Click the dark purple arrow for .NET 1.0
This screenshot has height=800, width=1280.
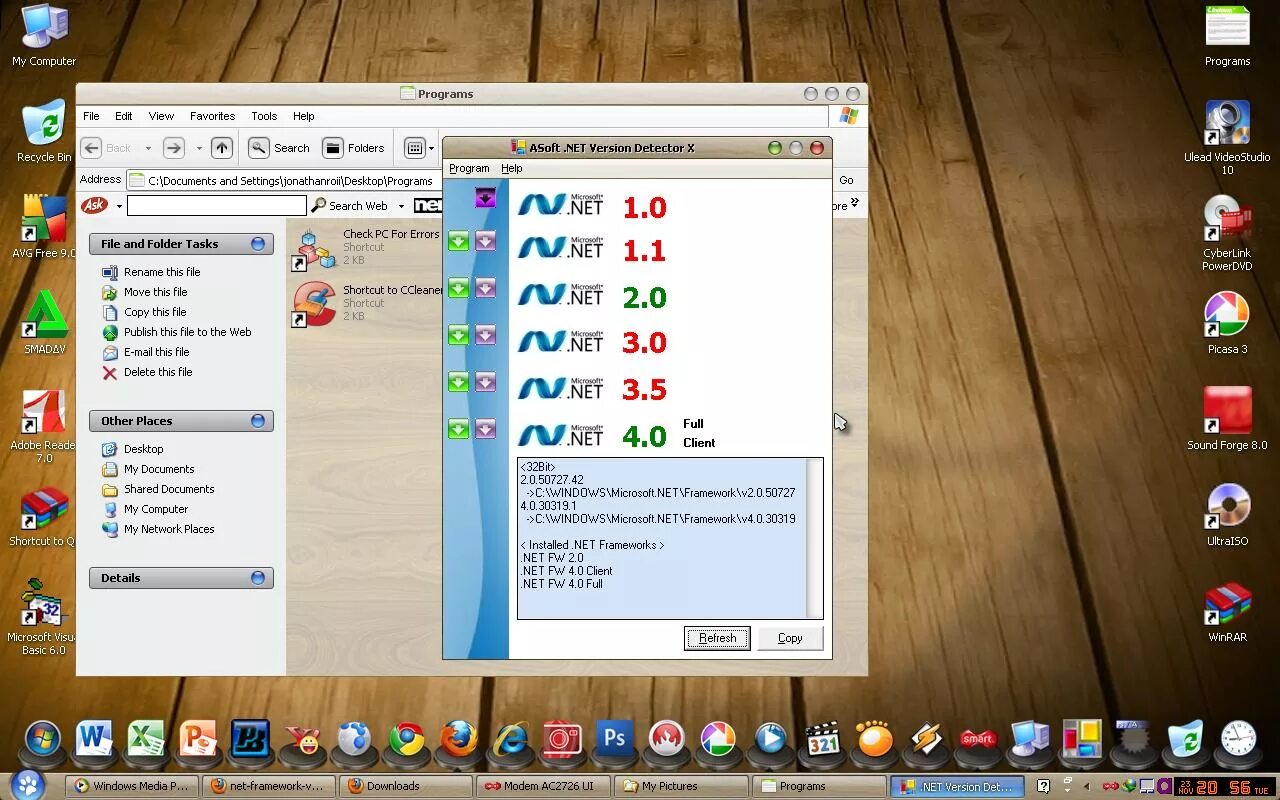[485, 198]
